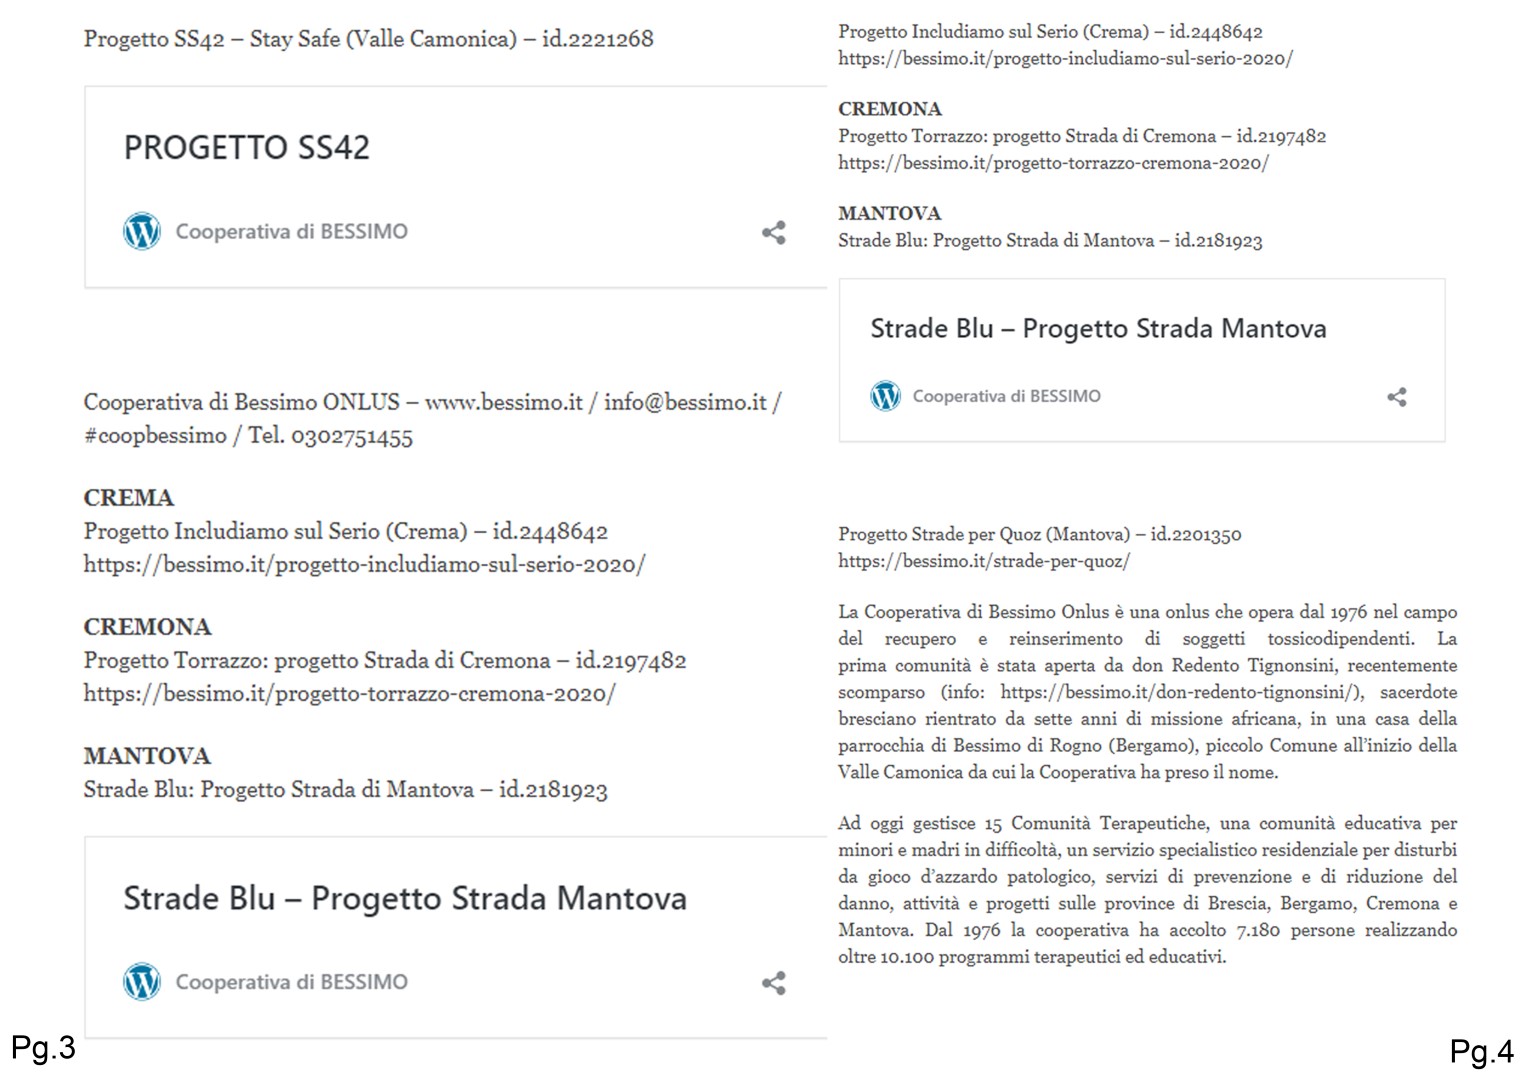The width and height of the screenshot is (1527, 1080).
Task: Open page 3 progetto-torrazzo-cremona-2020 URL
Action: pyautogui.click(x=349, y=694)
